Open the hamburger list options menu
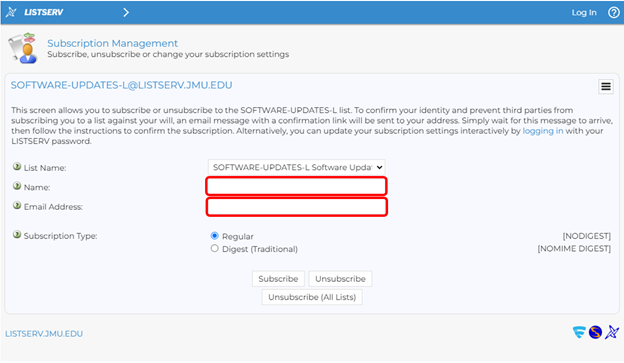Screen dimensions: 624x363 (x=606, y=86)
